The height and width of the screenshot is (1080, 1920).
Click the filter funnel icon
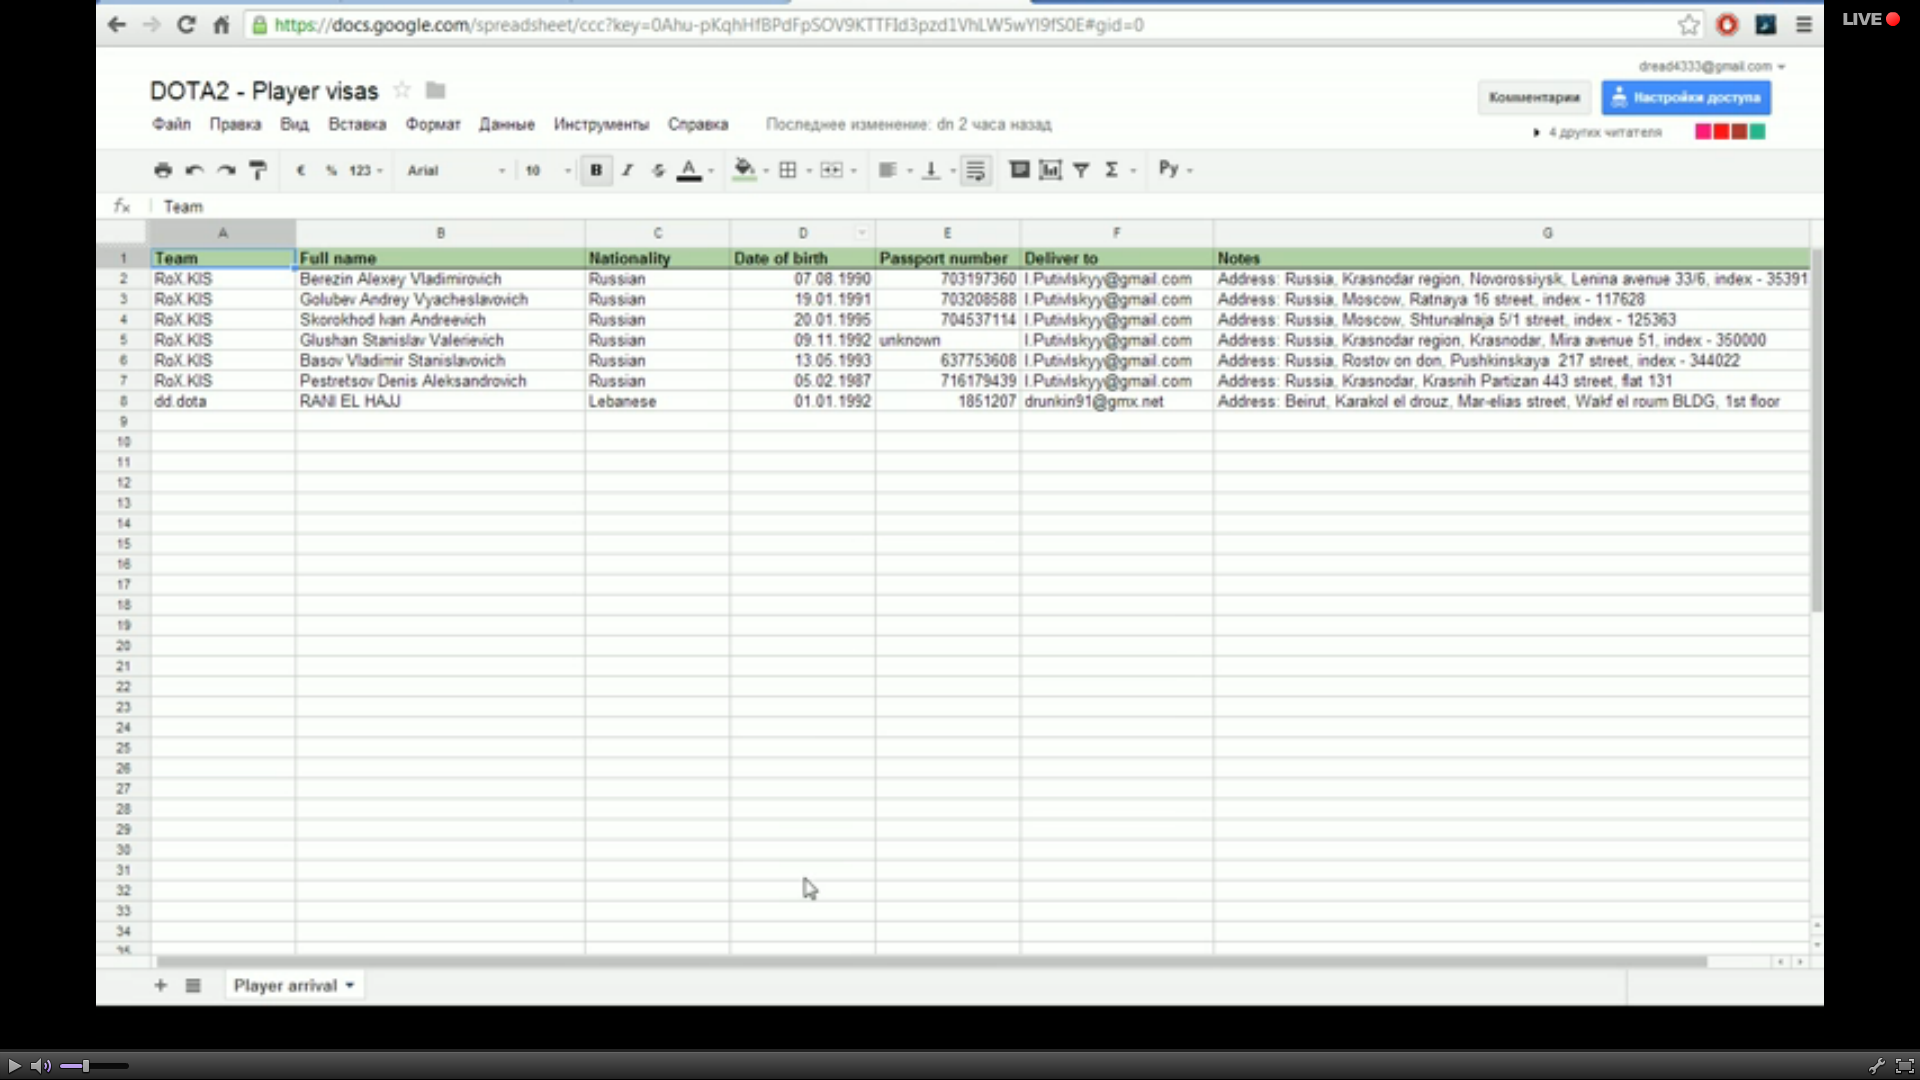1081,170
